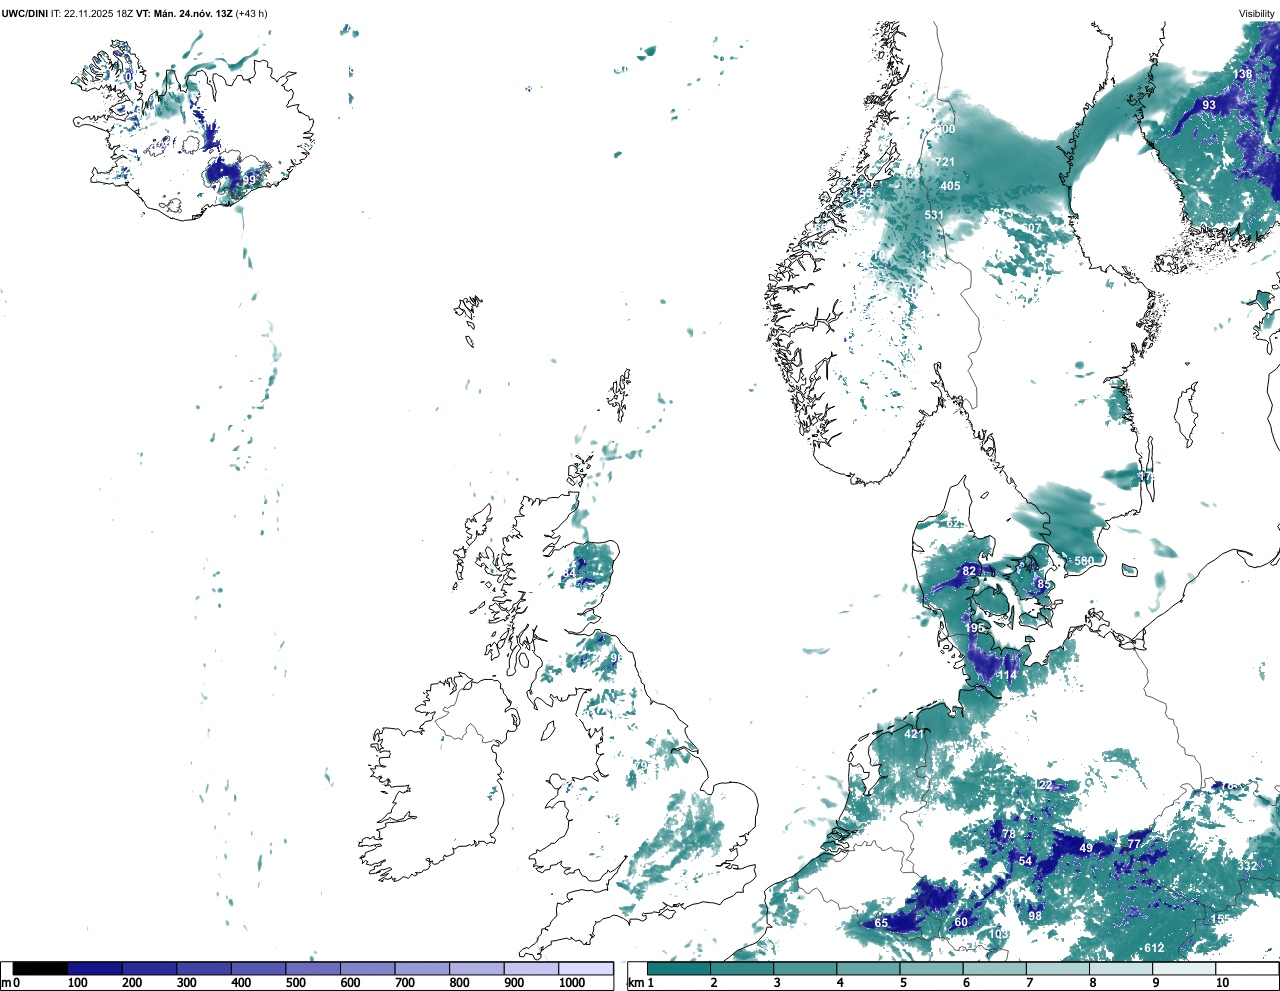
Task: Click the 3 tick on km legend
Action: pos(777,983)
